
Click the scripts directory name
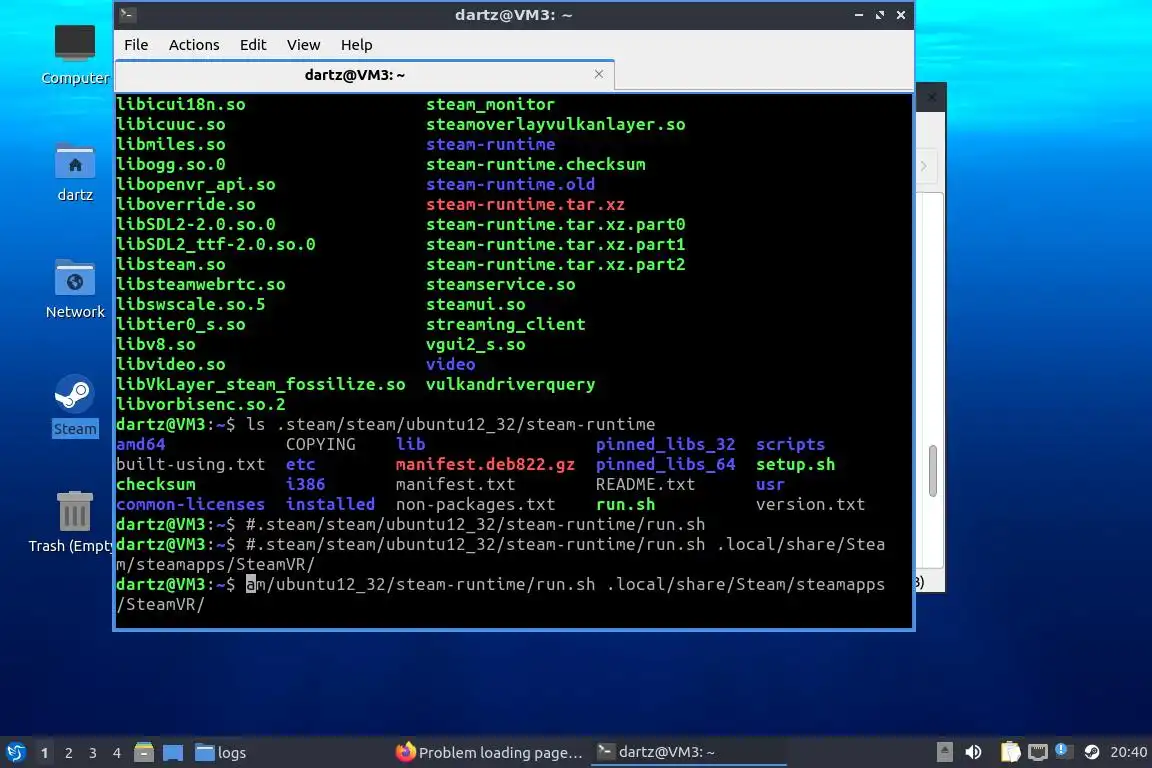pos(791,444)
